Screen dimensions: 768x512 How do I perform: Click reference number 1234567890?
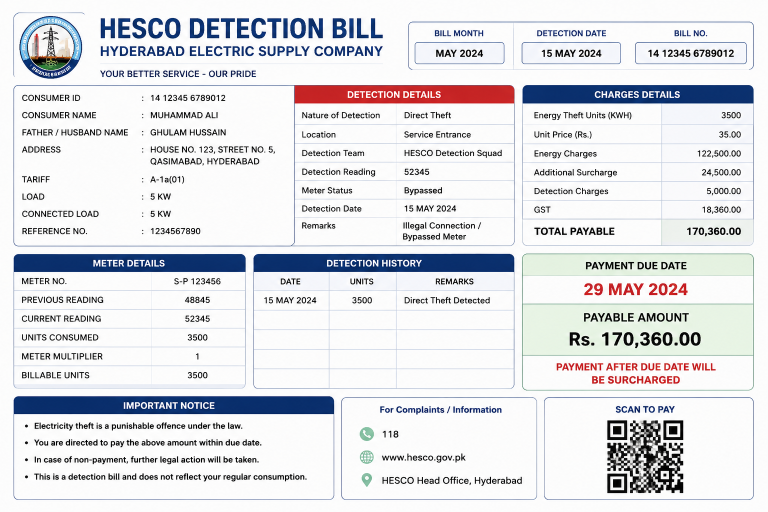point(175,231)
